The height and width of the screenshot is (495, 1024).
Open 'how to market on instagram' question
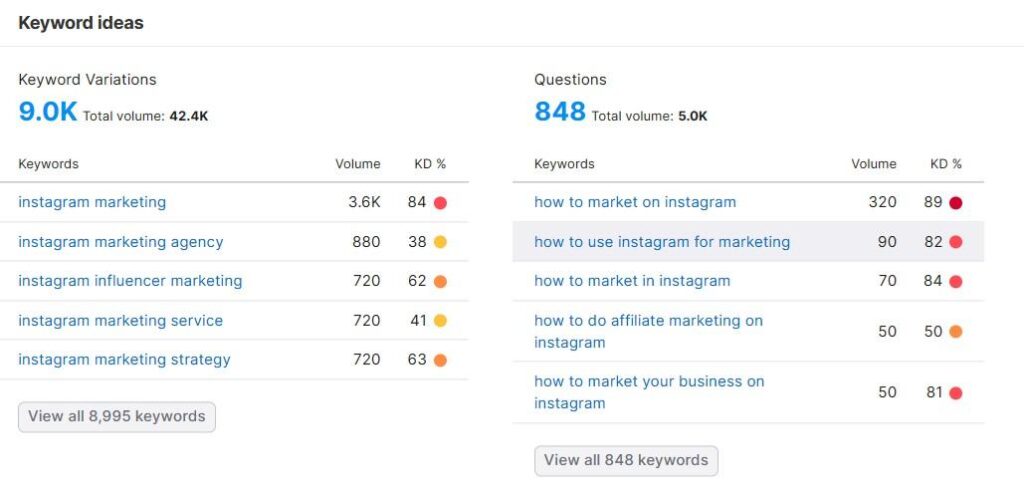635,202
